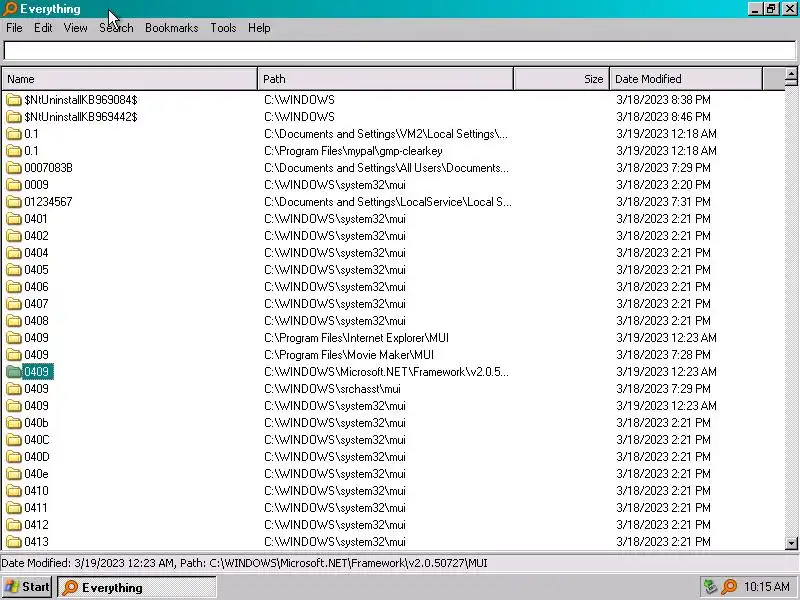The image size is (800, 600).
Task: Select the 0410 folder icon
Action: coord(14,491)
